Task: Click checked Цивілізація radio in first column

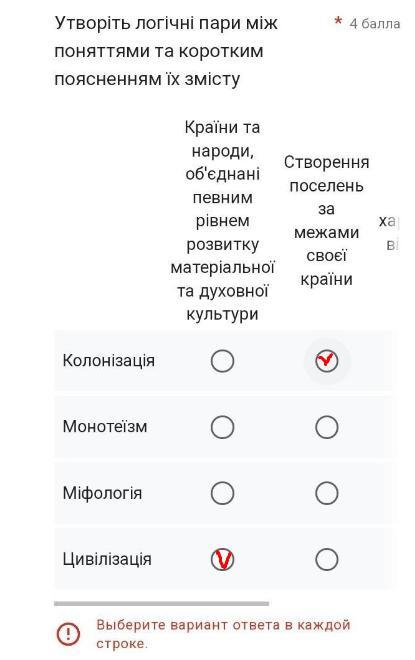Action: click(x=222, y=559)
